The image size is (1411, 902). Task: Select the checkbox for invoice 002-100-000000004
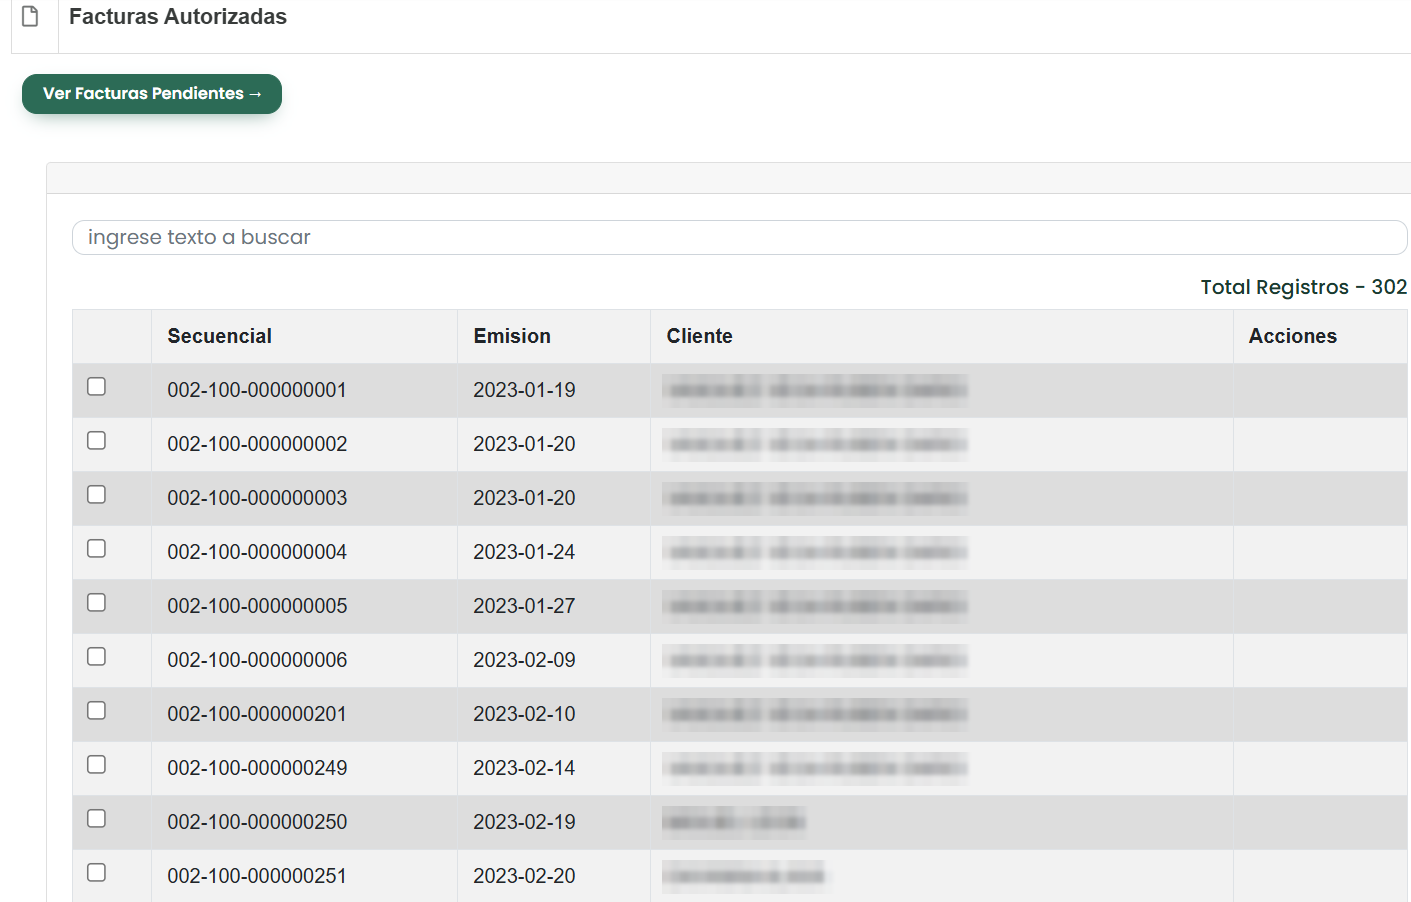[97, 549]
